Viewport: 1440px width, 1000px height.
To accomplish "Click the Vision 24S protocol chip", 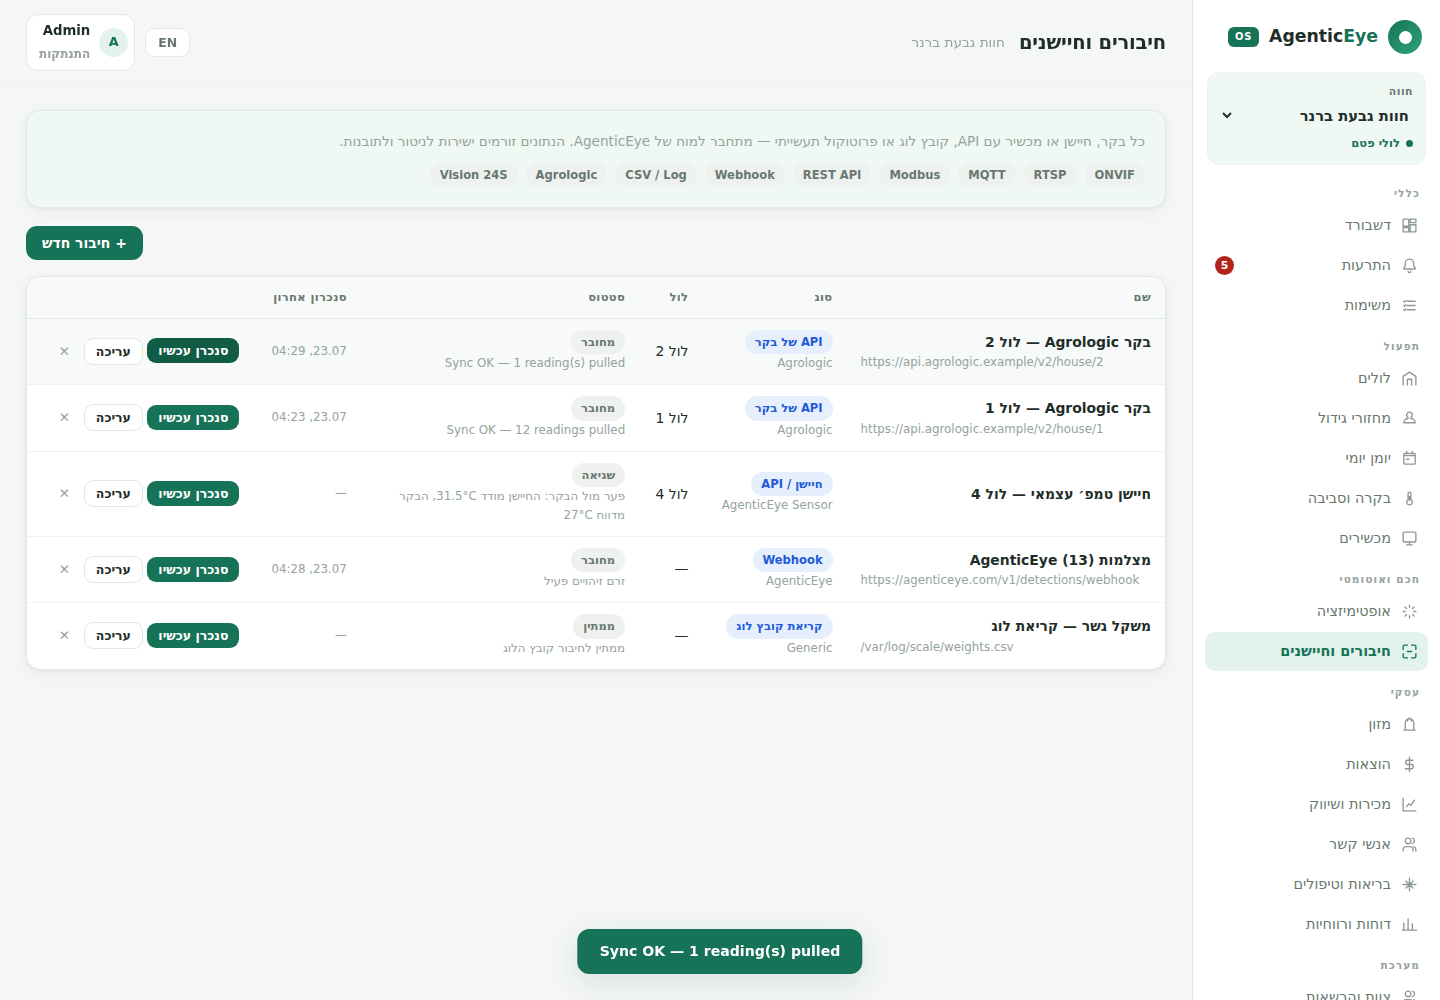I will [473, 175].
